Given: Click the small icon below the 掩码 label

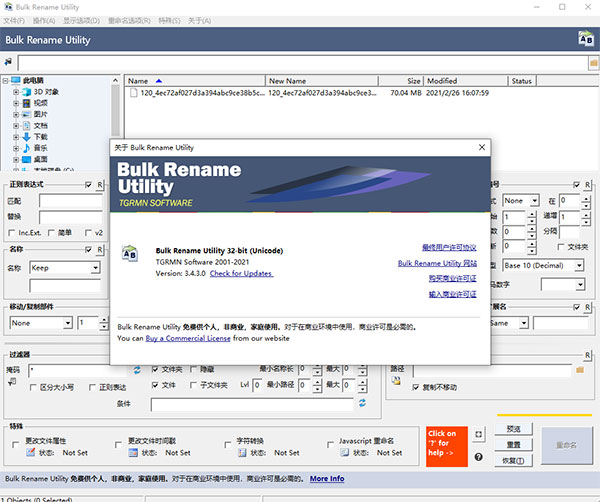Looking at the screenshot, I should 12,381.
